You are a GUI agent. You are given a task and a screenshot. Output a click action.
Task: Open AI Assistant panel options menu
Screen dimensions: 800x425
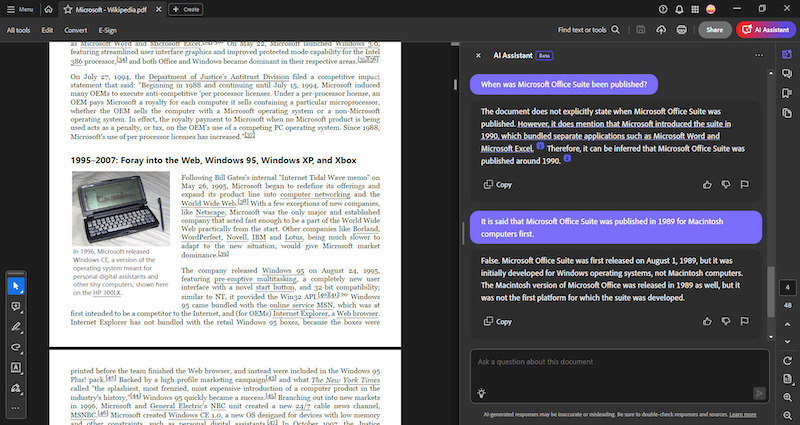point(758,56)
